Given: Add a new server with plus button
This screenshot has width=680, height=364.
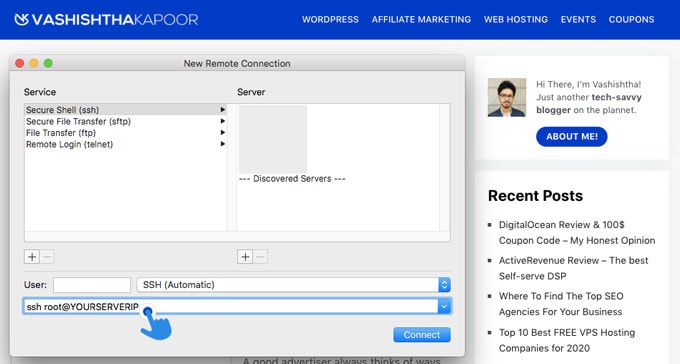Looking at the screenshot, I should pos(245,257).
